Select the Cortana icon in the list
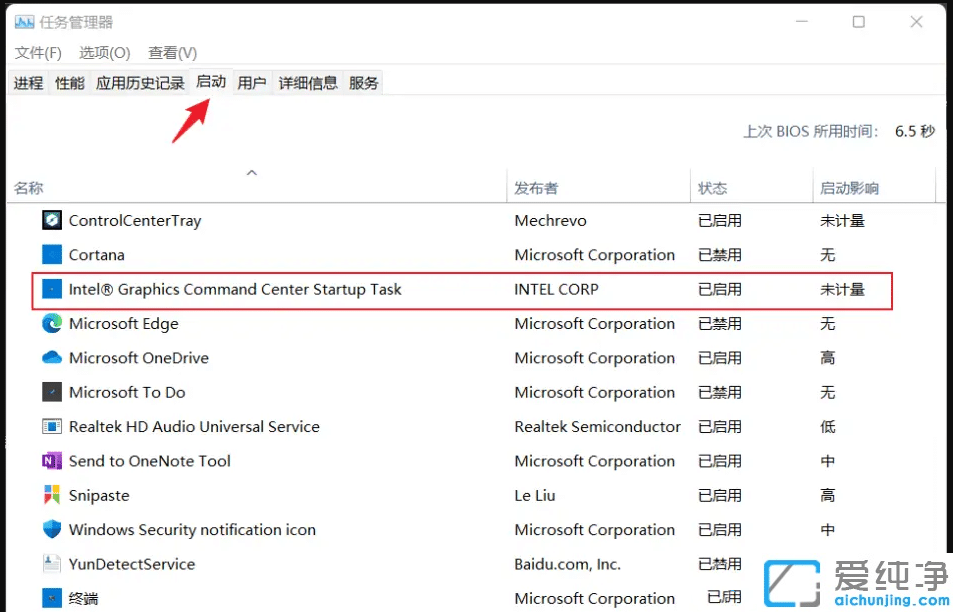Image resolution: width=953 pixels, height=612 pixels. click(52, 255)
